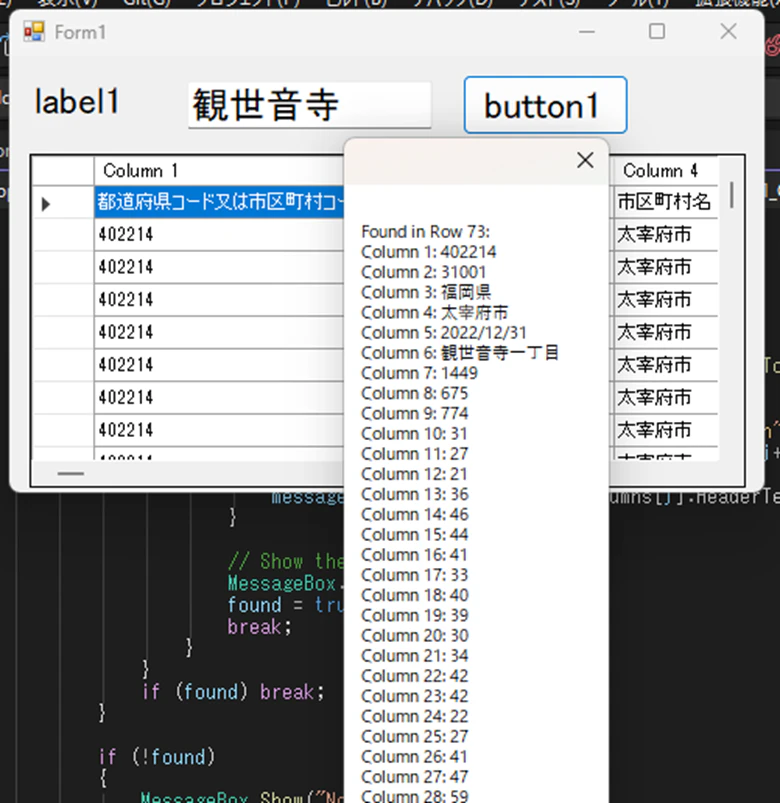The width and height of the screenshot is (780, 803).
Task: Maximize the Form1 window
Action: (657, 32)
